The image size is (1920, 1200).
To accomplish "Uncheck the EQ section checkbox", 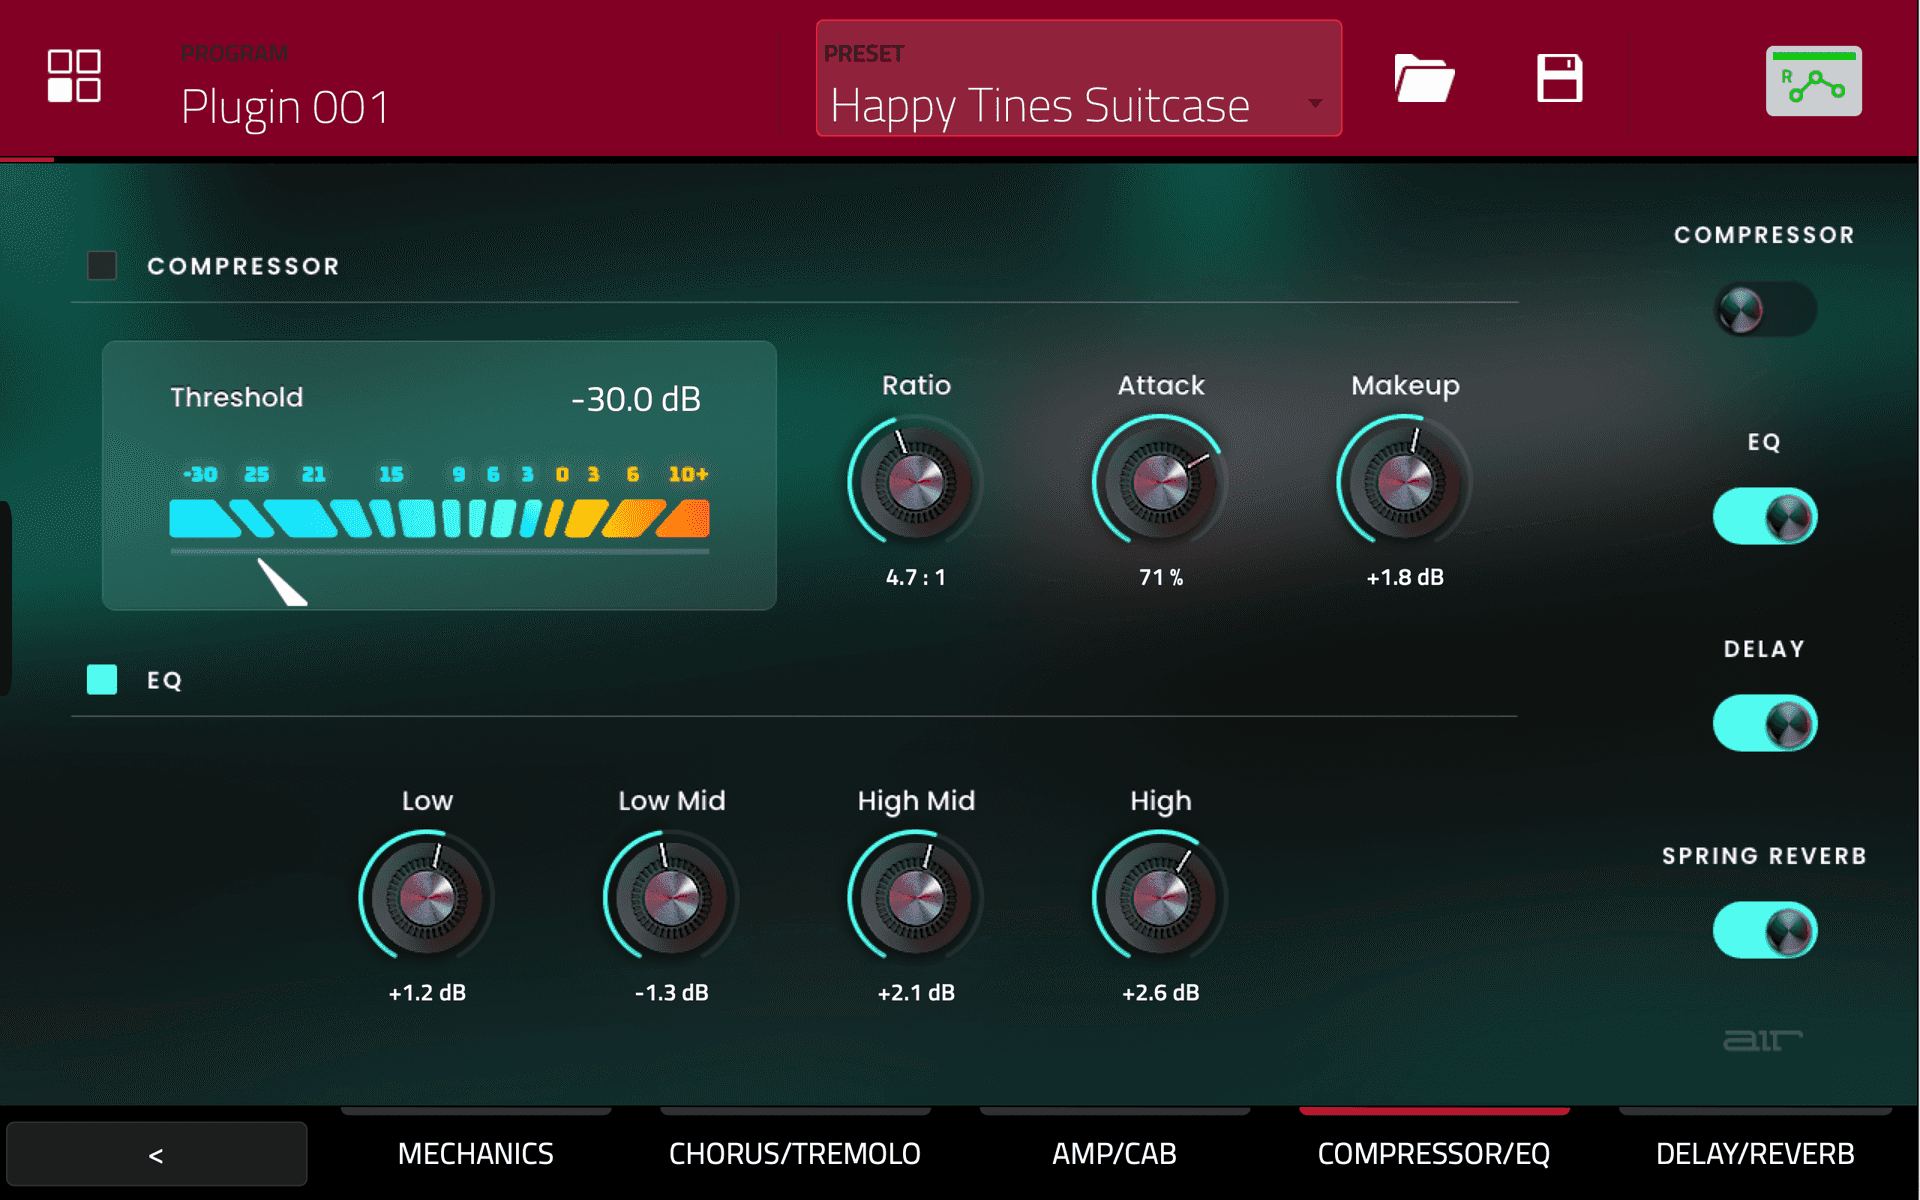I will coord(102,680).
